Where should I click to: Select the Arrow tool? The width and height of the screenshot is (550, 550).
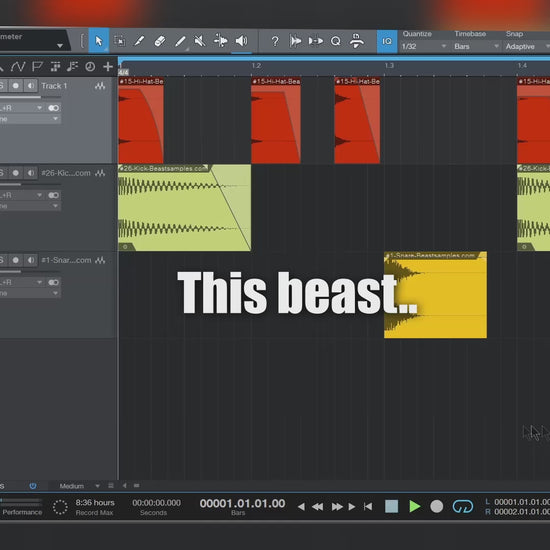(99, 41)
